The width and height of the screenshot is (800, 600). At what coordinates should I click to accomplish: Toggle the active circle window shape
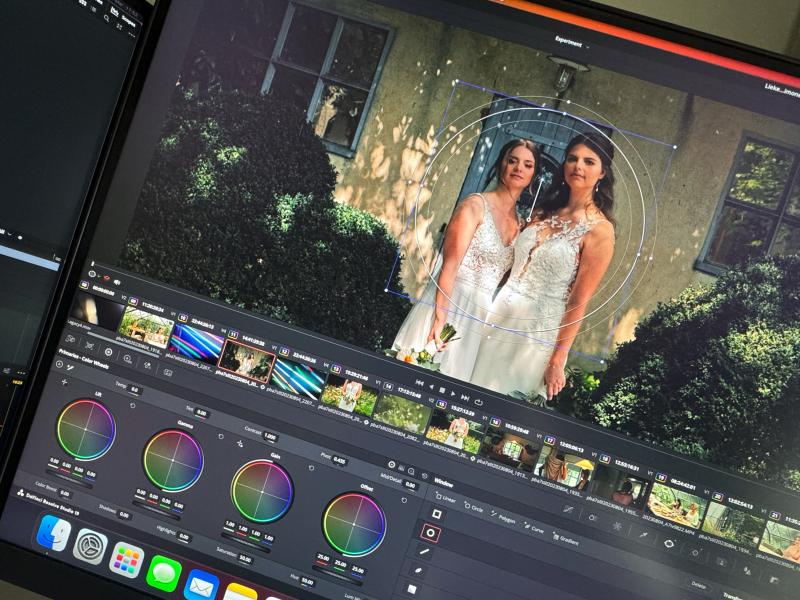[431, 533]
